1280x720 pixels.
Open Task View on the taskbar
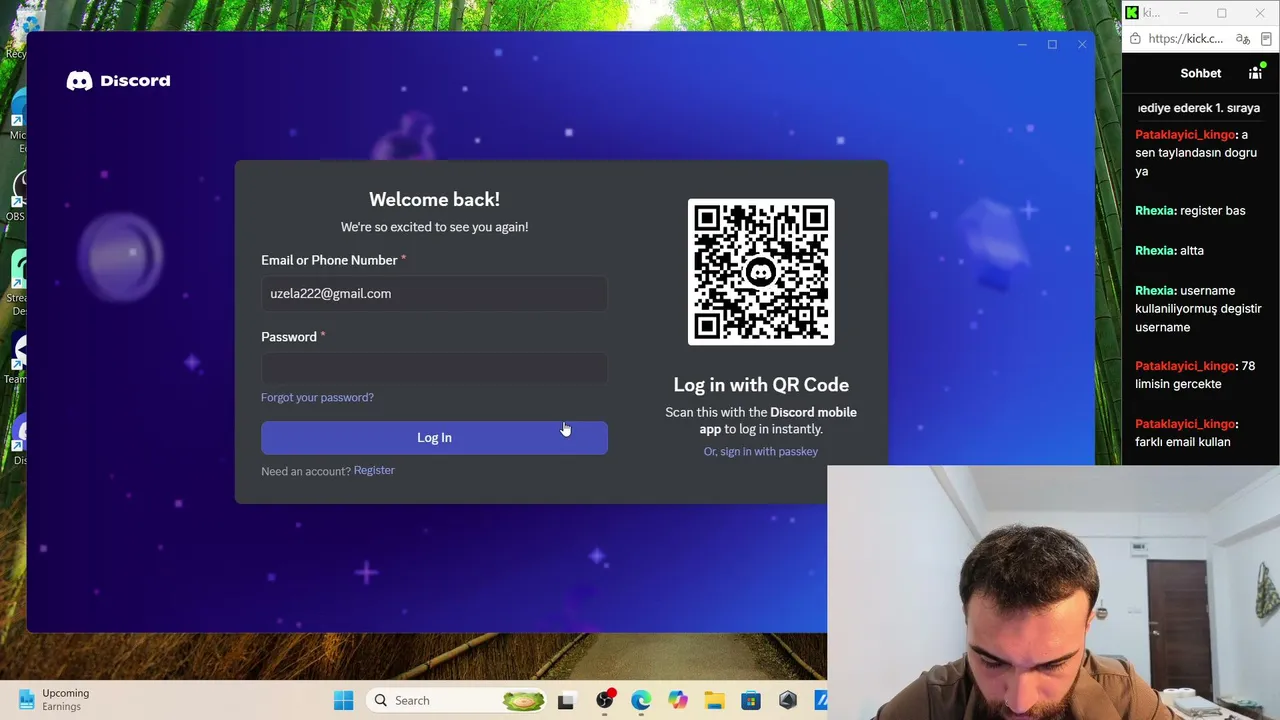[566, 700]
